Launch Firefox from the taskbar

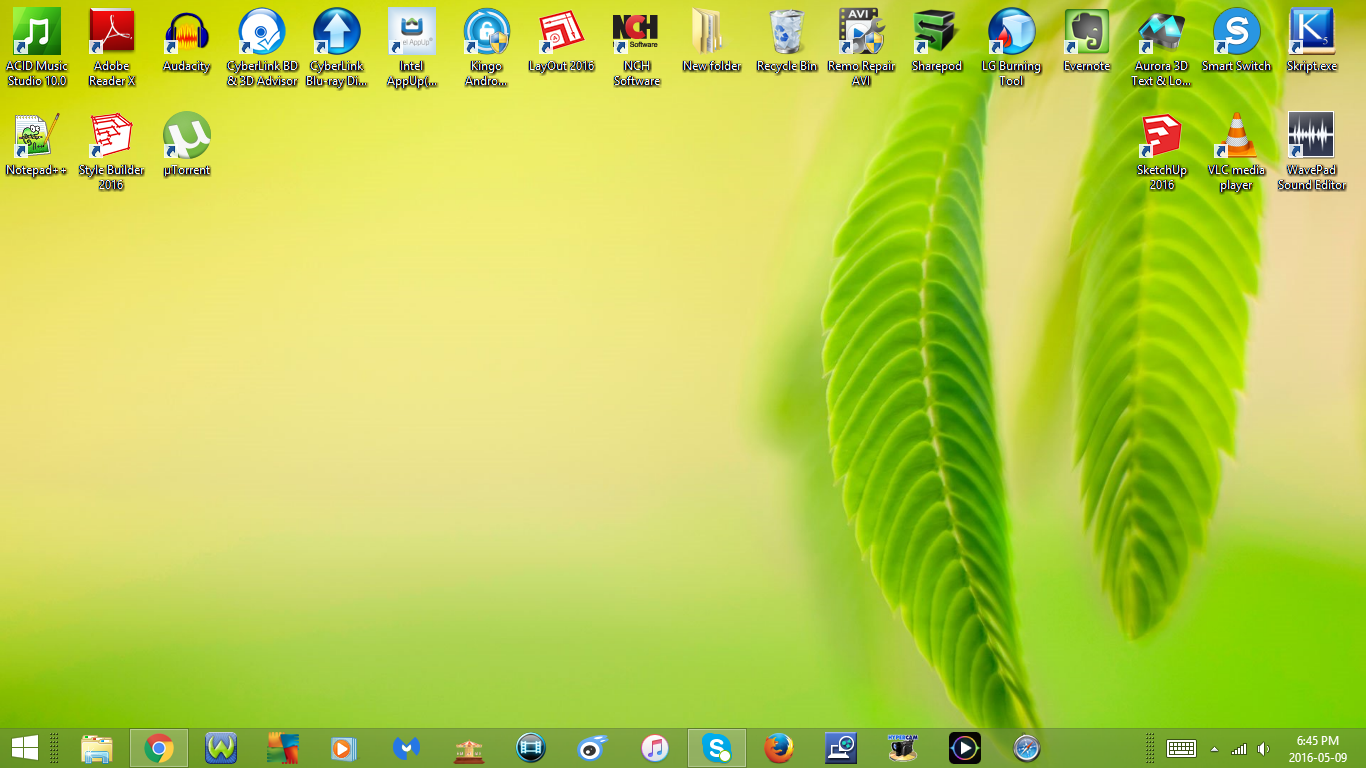779,748
